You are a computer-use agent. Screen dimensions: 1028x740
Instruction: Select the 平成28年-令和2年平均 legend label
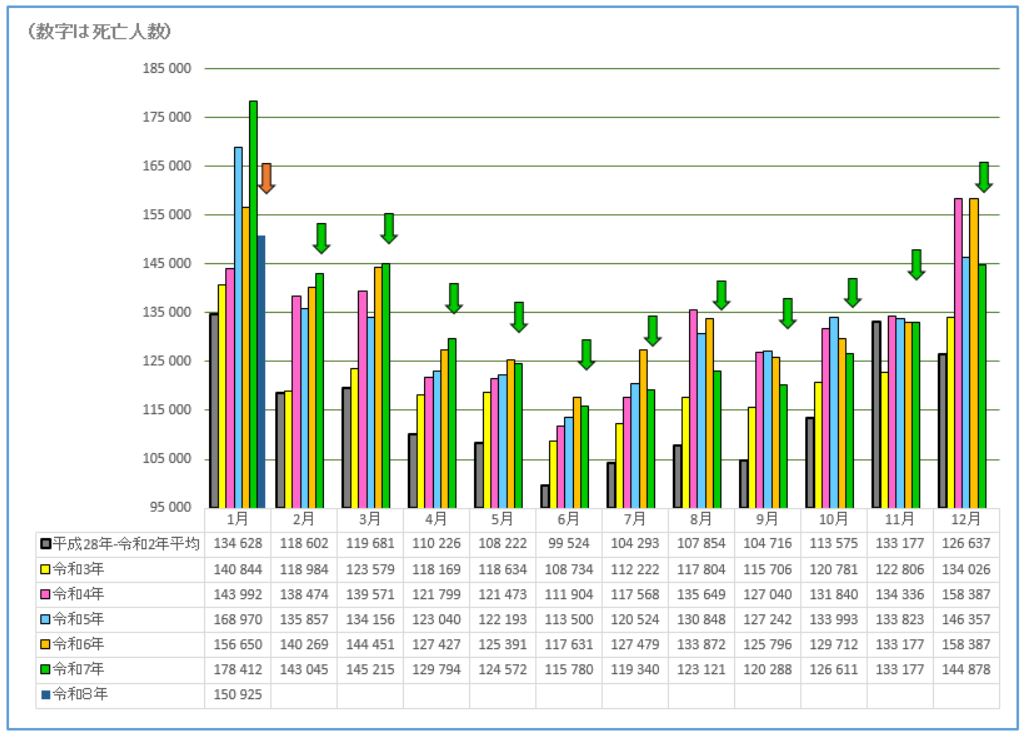pos(127,544)
